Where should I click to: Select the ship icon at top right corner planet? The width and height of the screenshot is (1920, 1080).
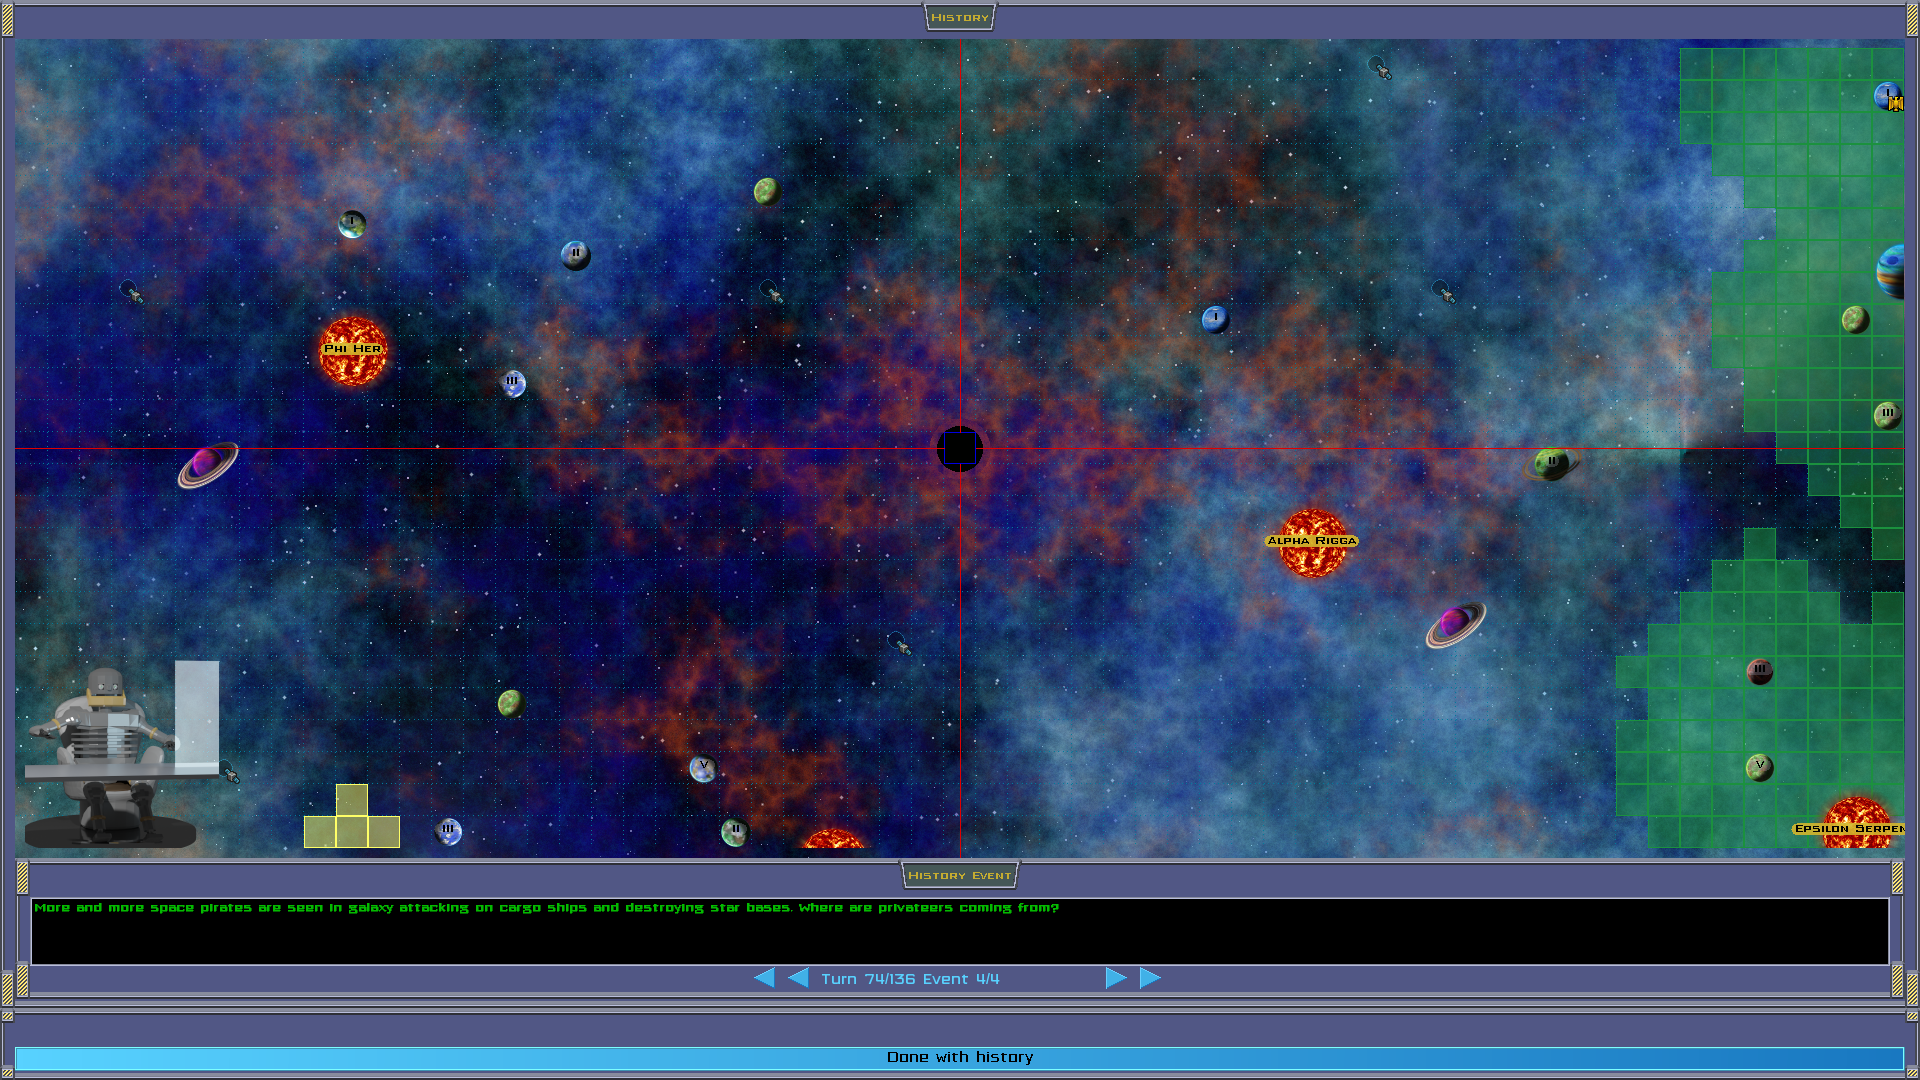tap(1896, 103)
